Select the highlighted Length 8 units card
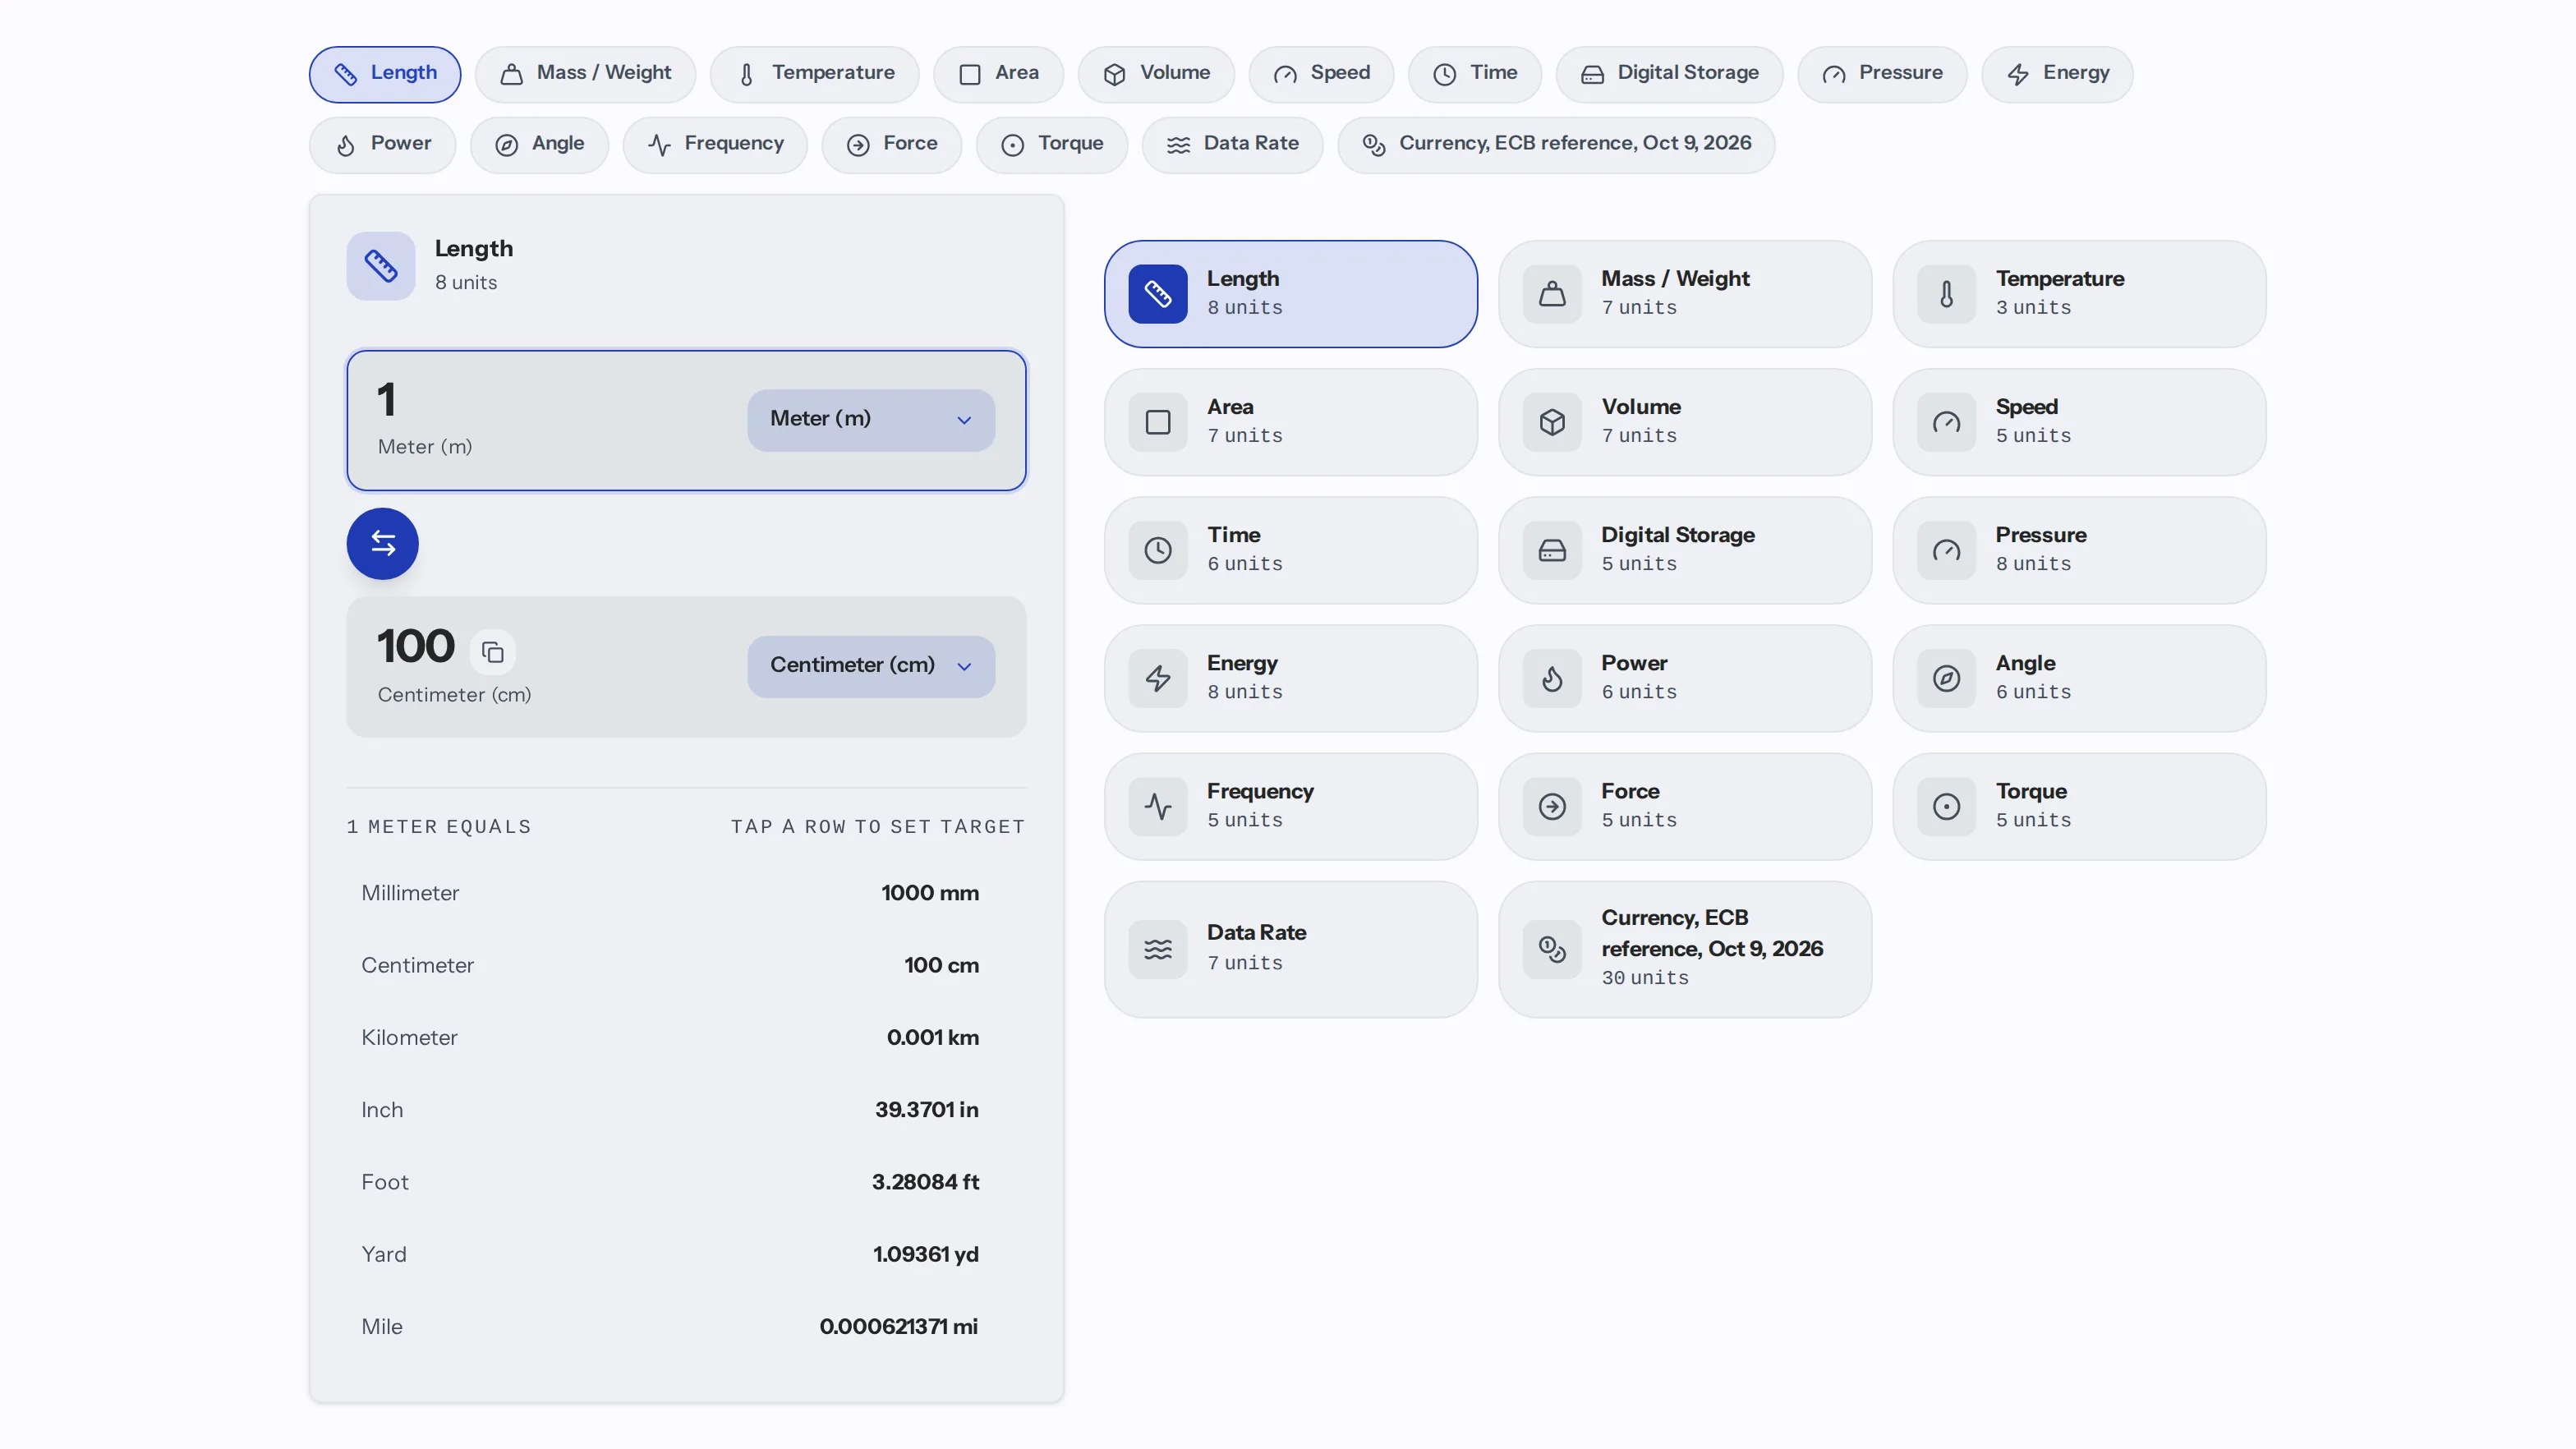Viewport: 2576px width, 1449px height. [1290, 294]
